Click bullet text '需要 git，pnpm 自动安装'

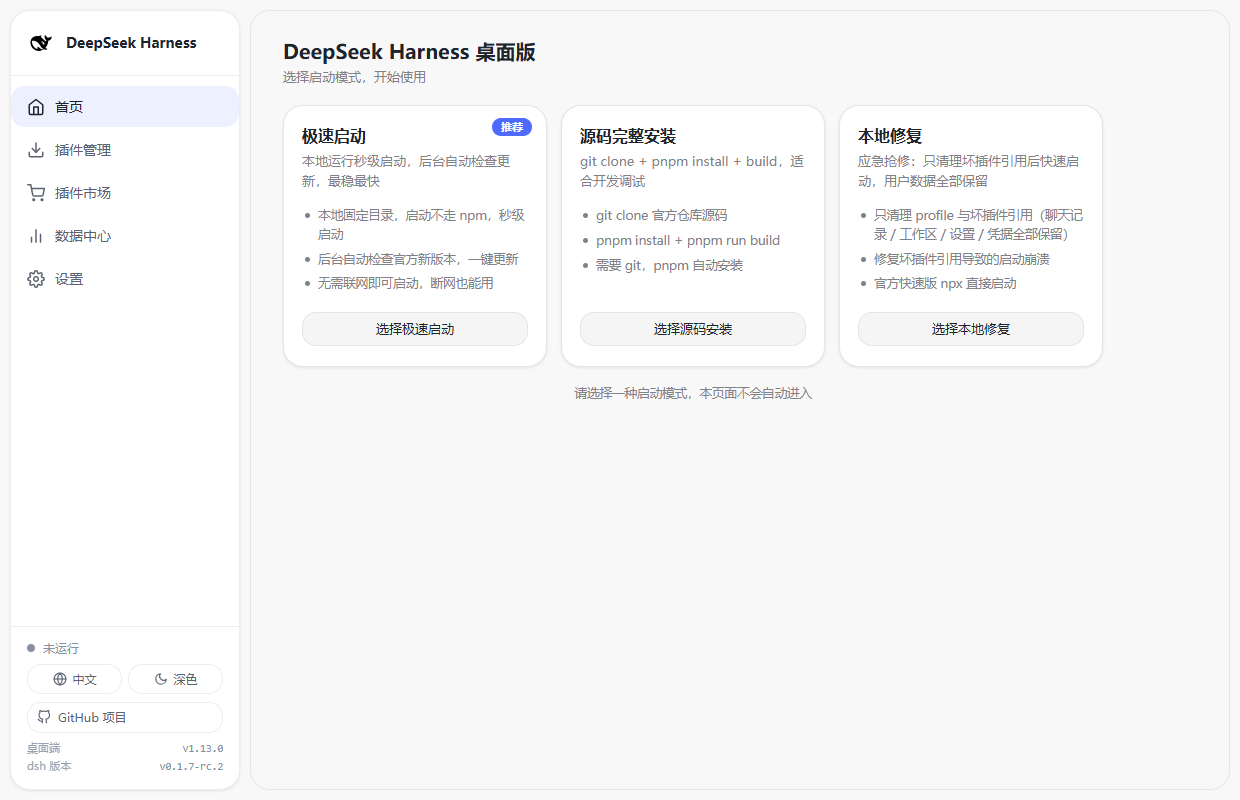click(669, 265)
